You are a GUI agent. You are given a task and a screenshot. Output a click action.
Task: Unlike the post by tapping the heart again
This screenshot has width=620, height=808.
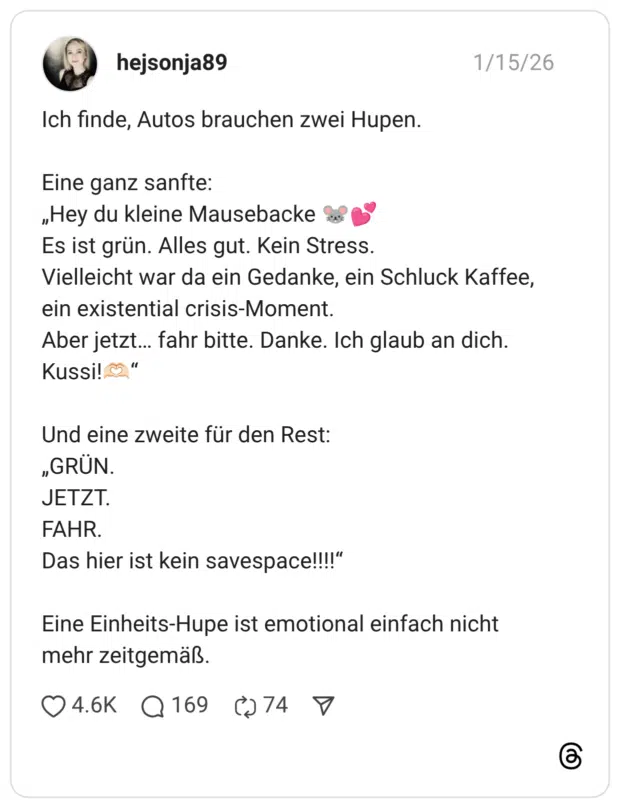coord(52,705)
